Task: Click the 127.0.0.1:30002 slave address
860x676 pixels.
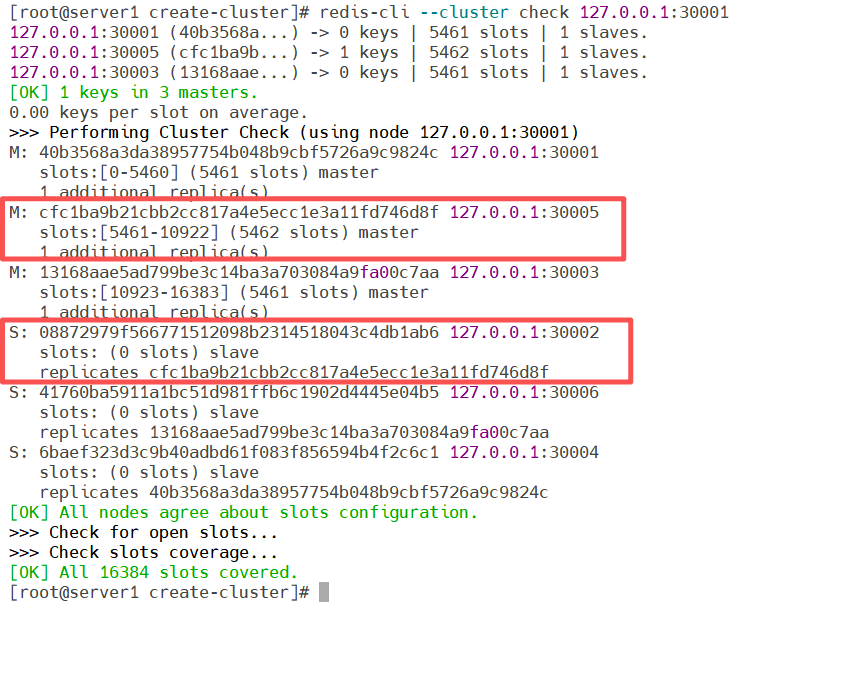Action: coord(524,332)
